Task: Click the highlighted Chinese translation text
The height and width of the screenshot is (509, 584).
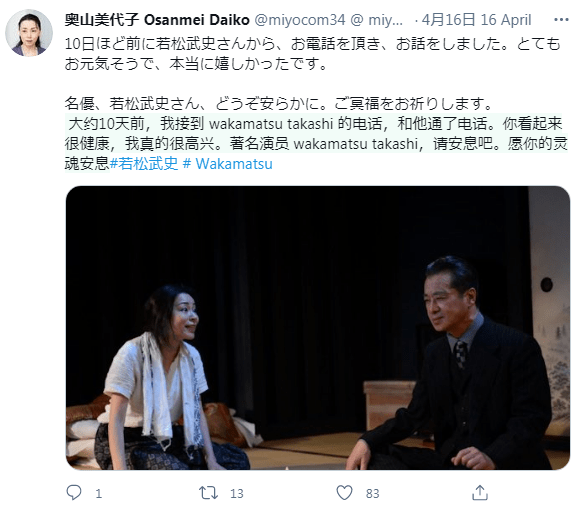Action: pos(316,143)
